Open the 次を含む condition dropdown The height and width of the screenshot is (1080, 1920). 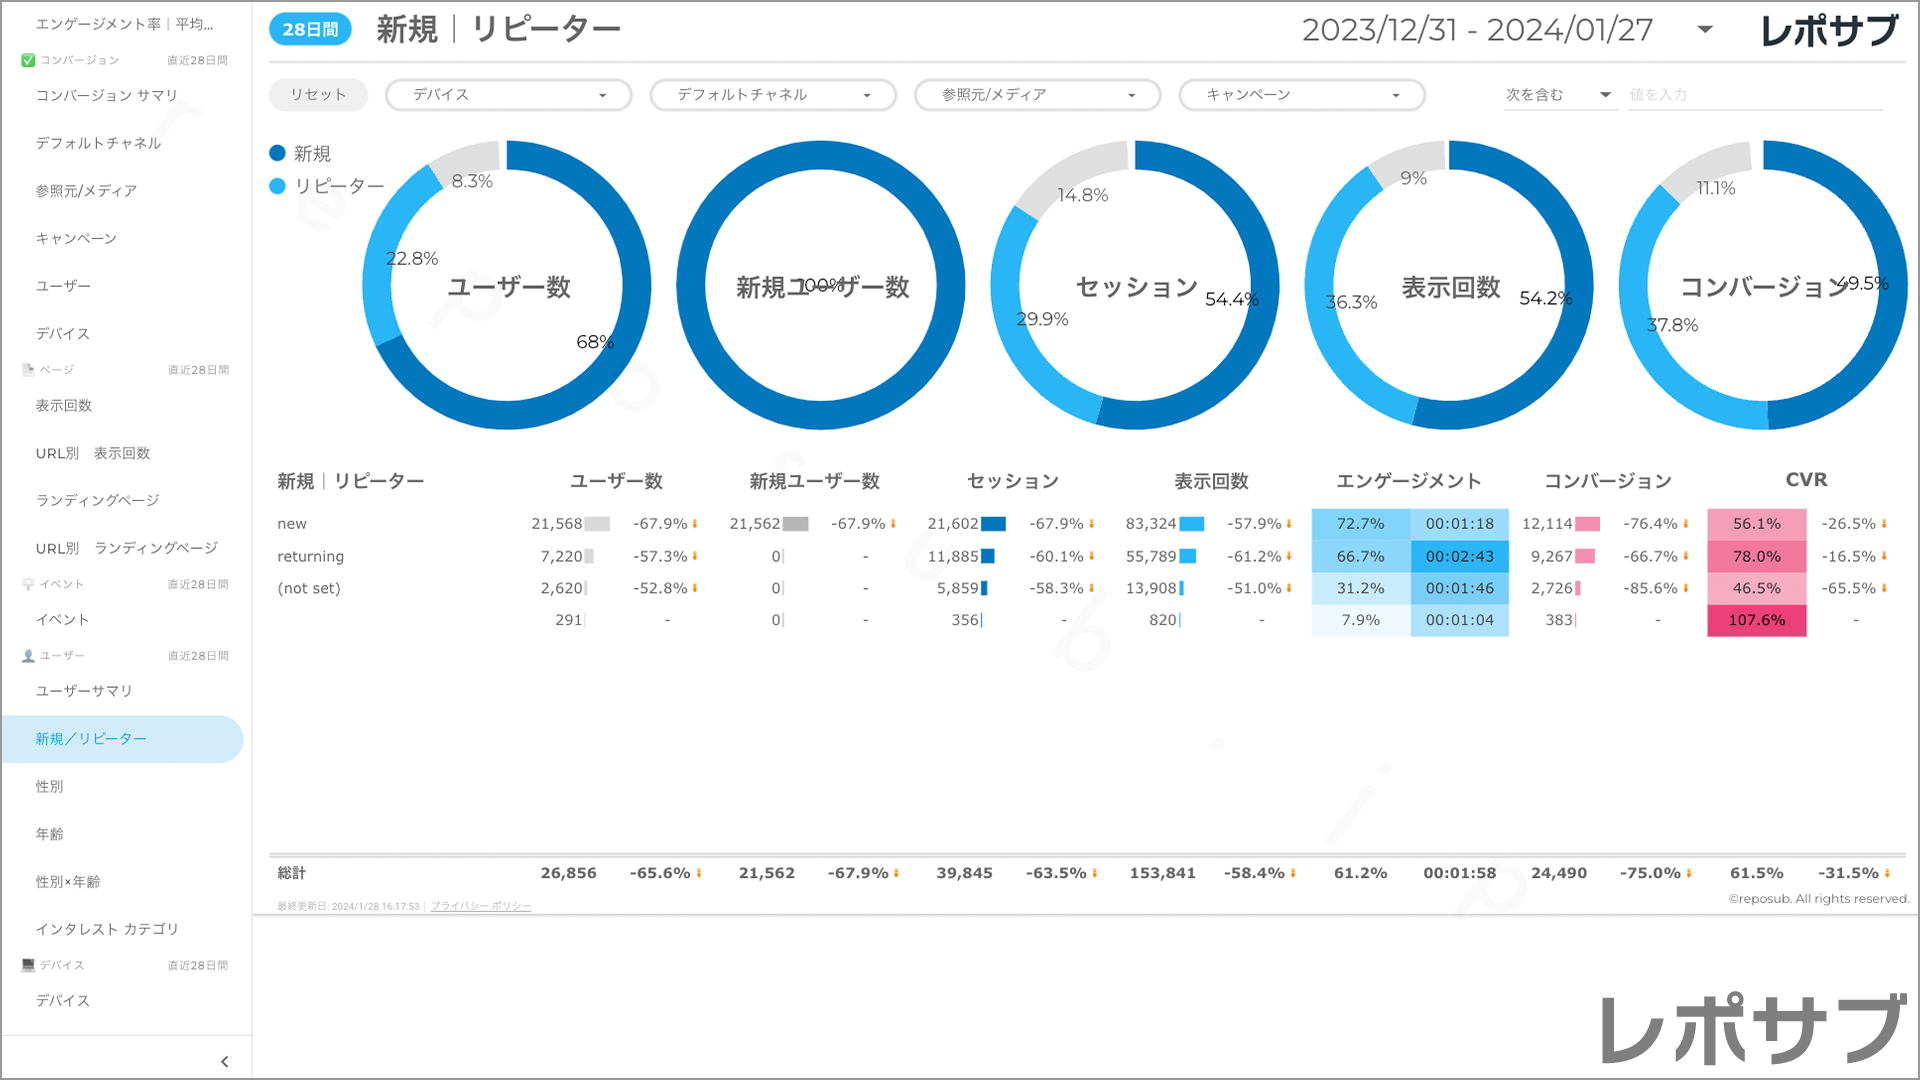tap(1558, 95)
